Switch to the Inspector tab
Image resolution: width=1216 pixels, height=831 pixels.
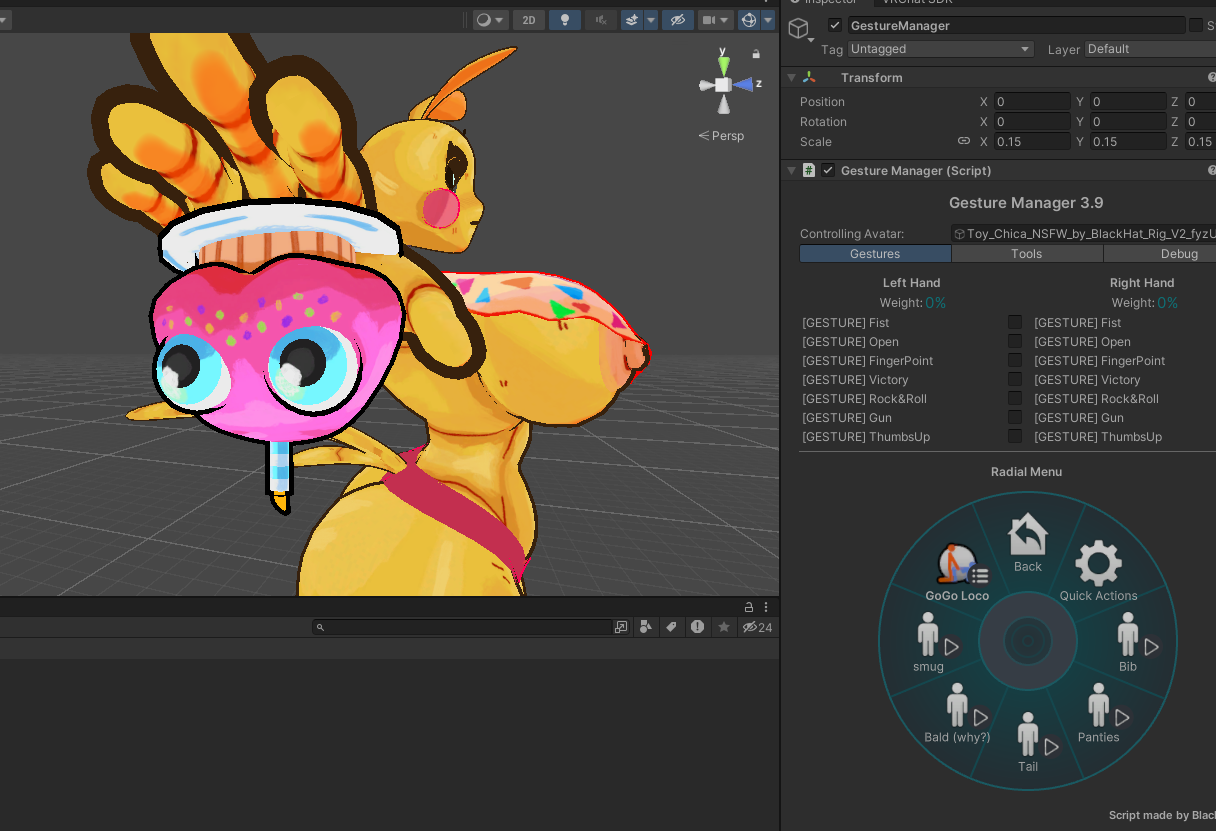pyautogui.click(x=825, y=2)
